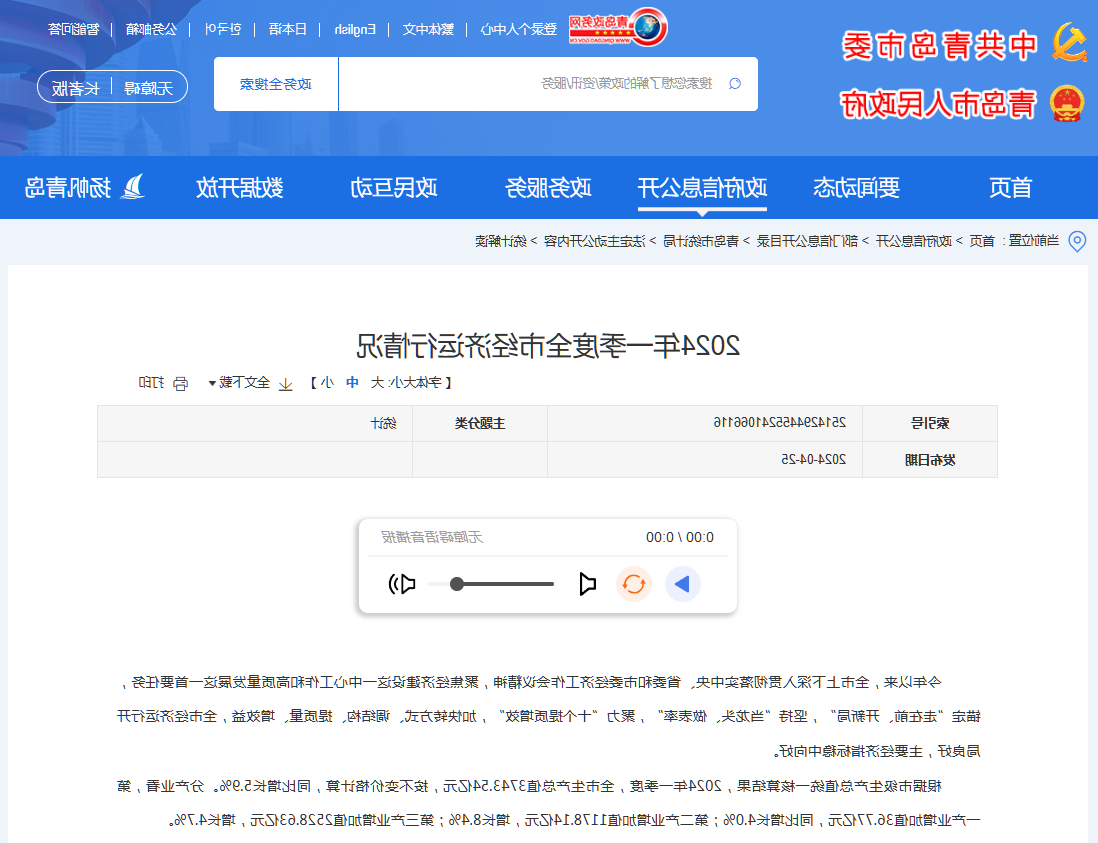Viewport: 1098px width, 843px height.
Task: Click the 发布日期 header cell
Action: click(930, 460)
